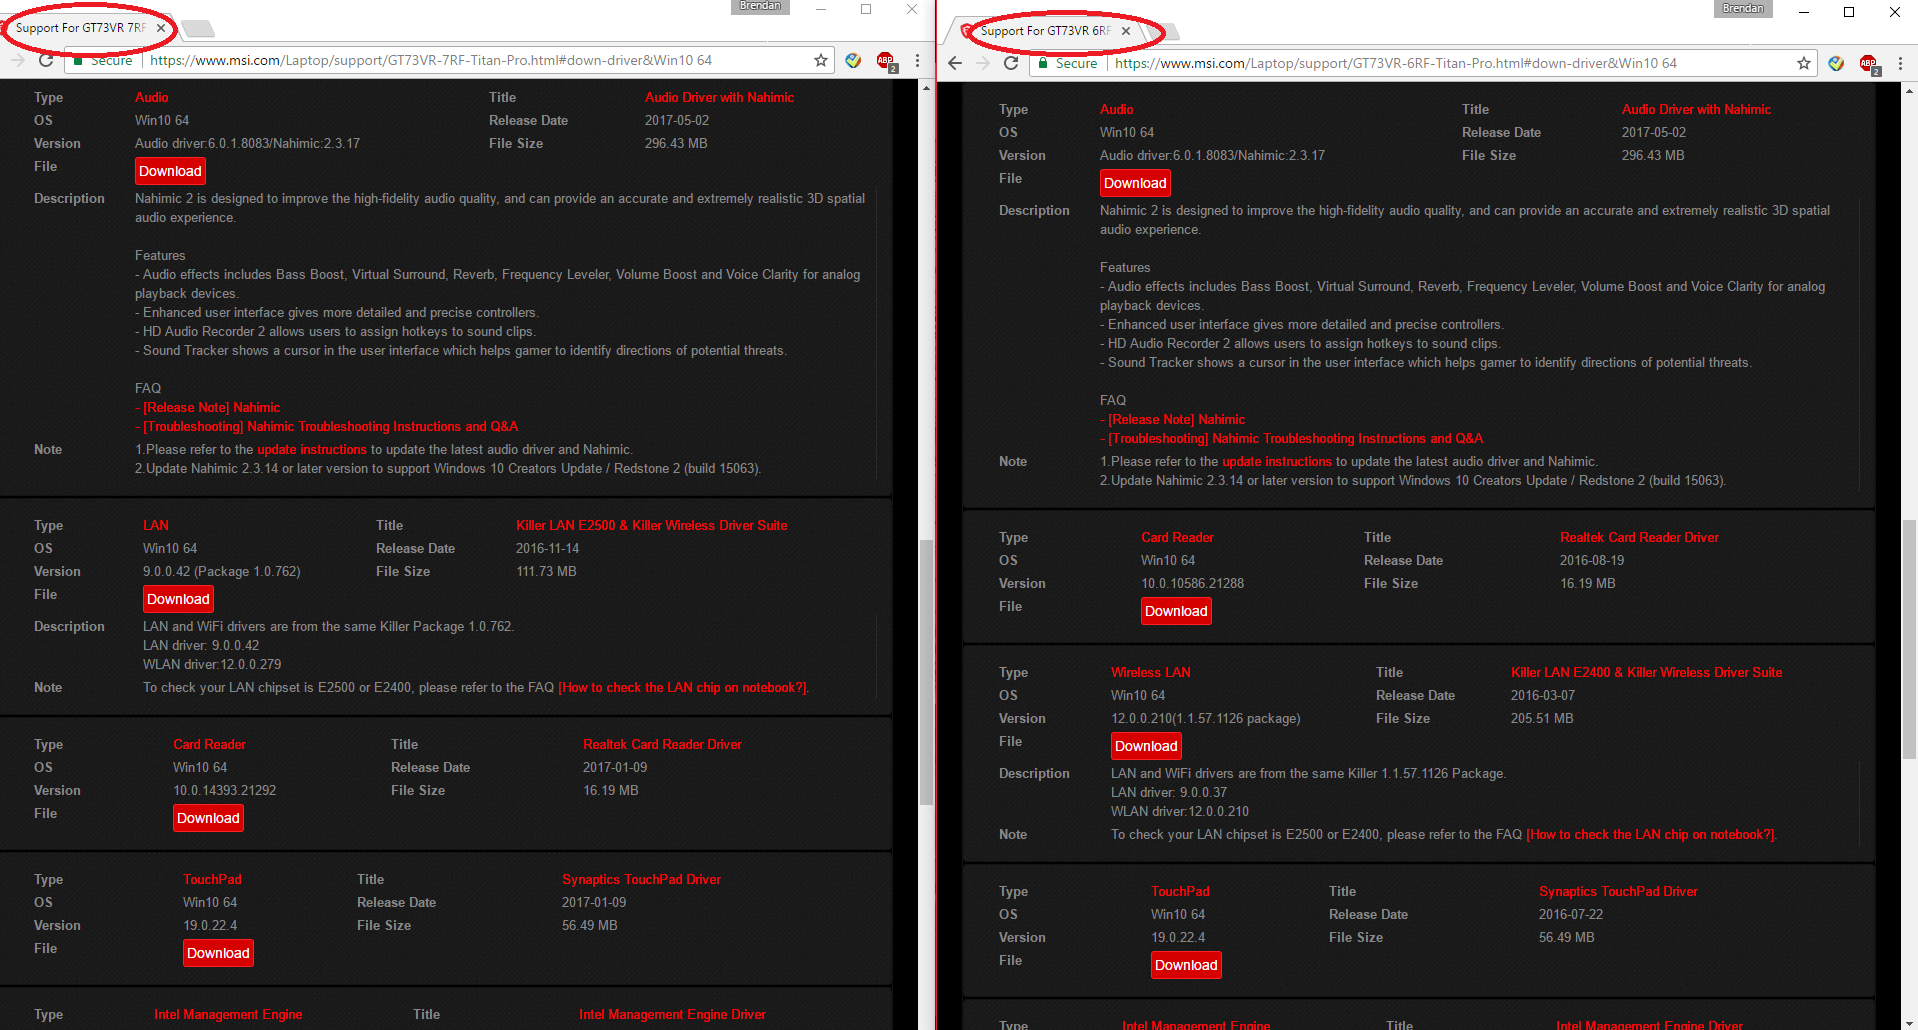1918x1030 pixels.
Task: Close the GT73VR 7RF tab
Action: (161, 28)
